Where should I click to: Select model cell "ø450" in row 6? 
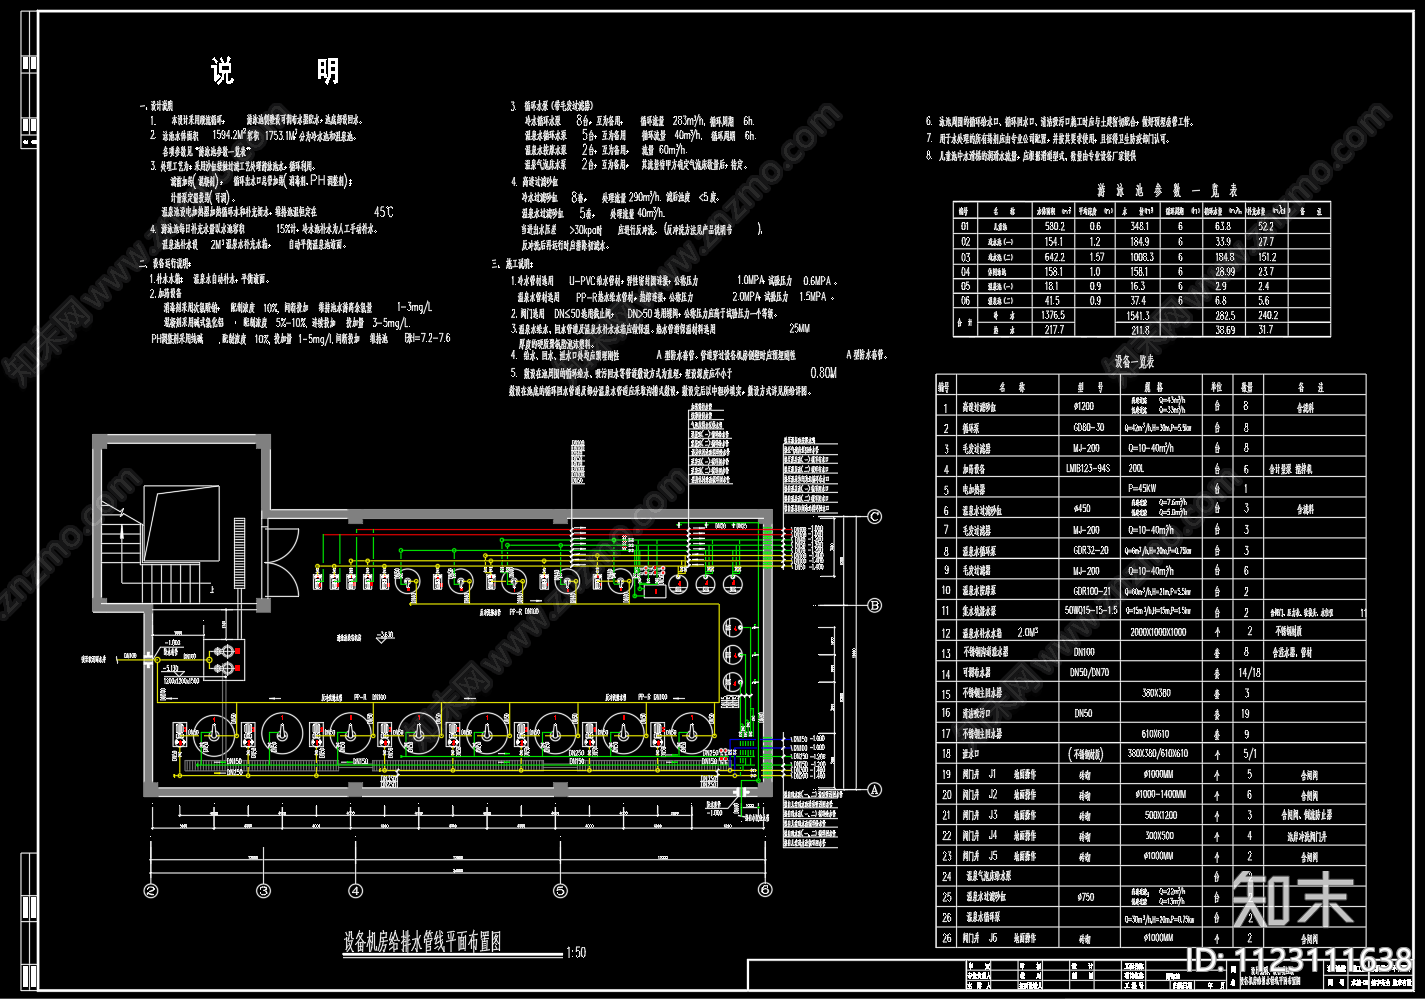(1082, 509)
